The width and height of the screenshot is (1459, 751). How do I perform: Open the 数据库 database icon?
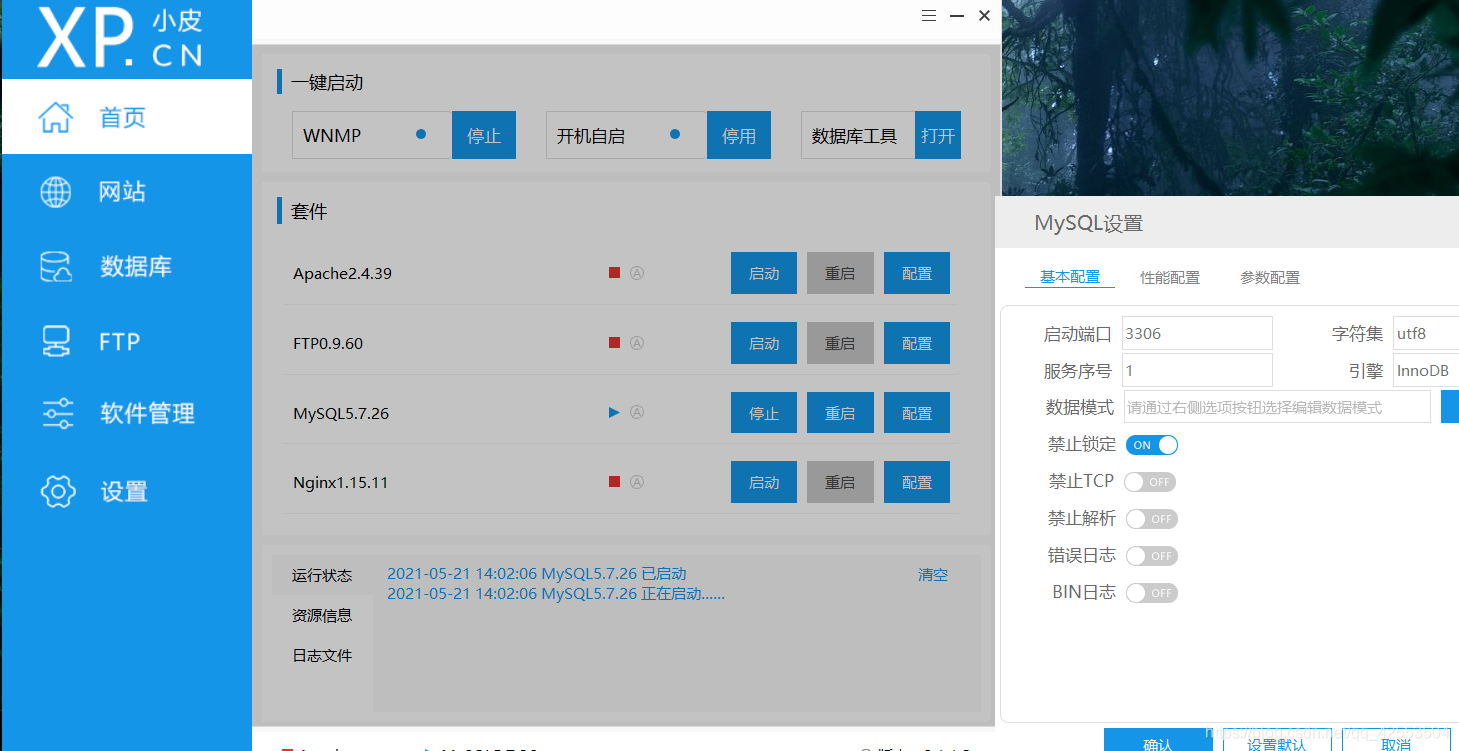(56, 267)
